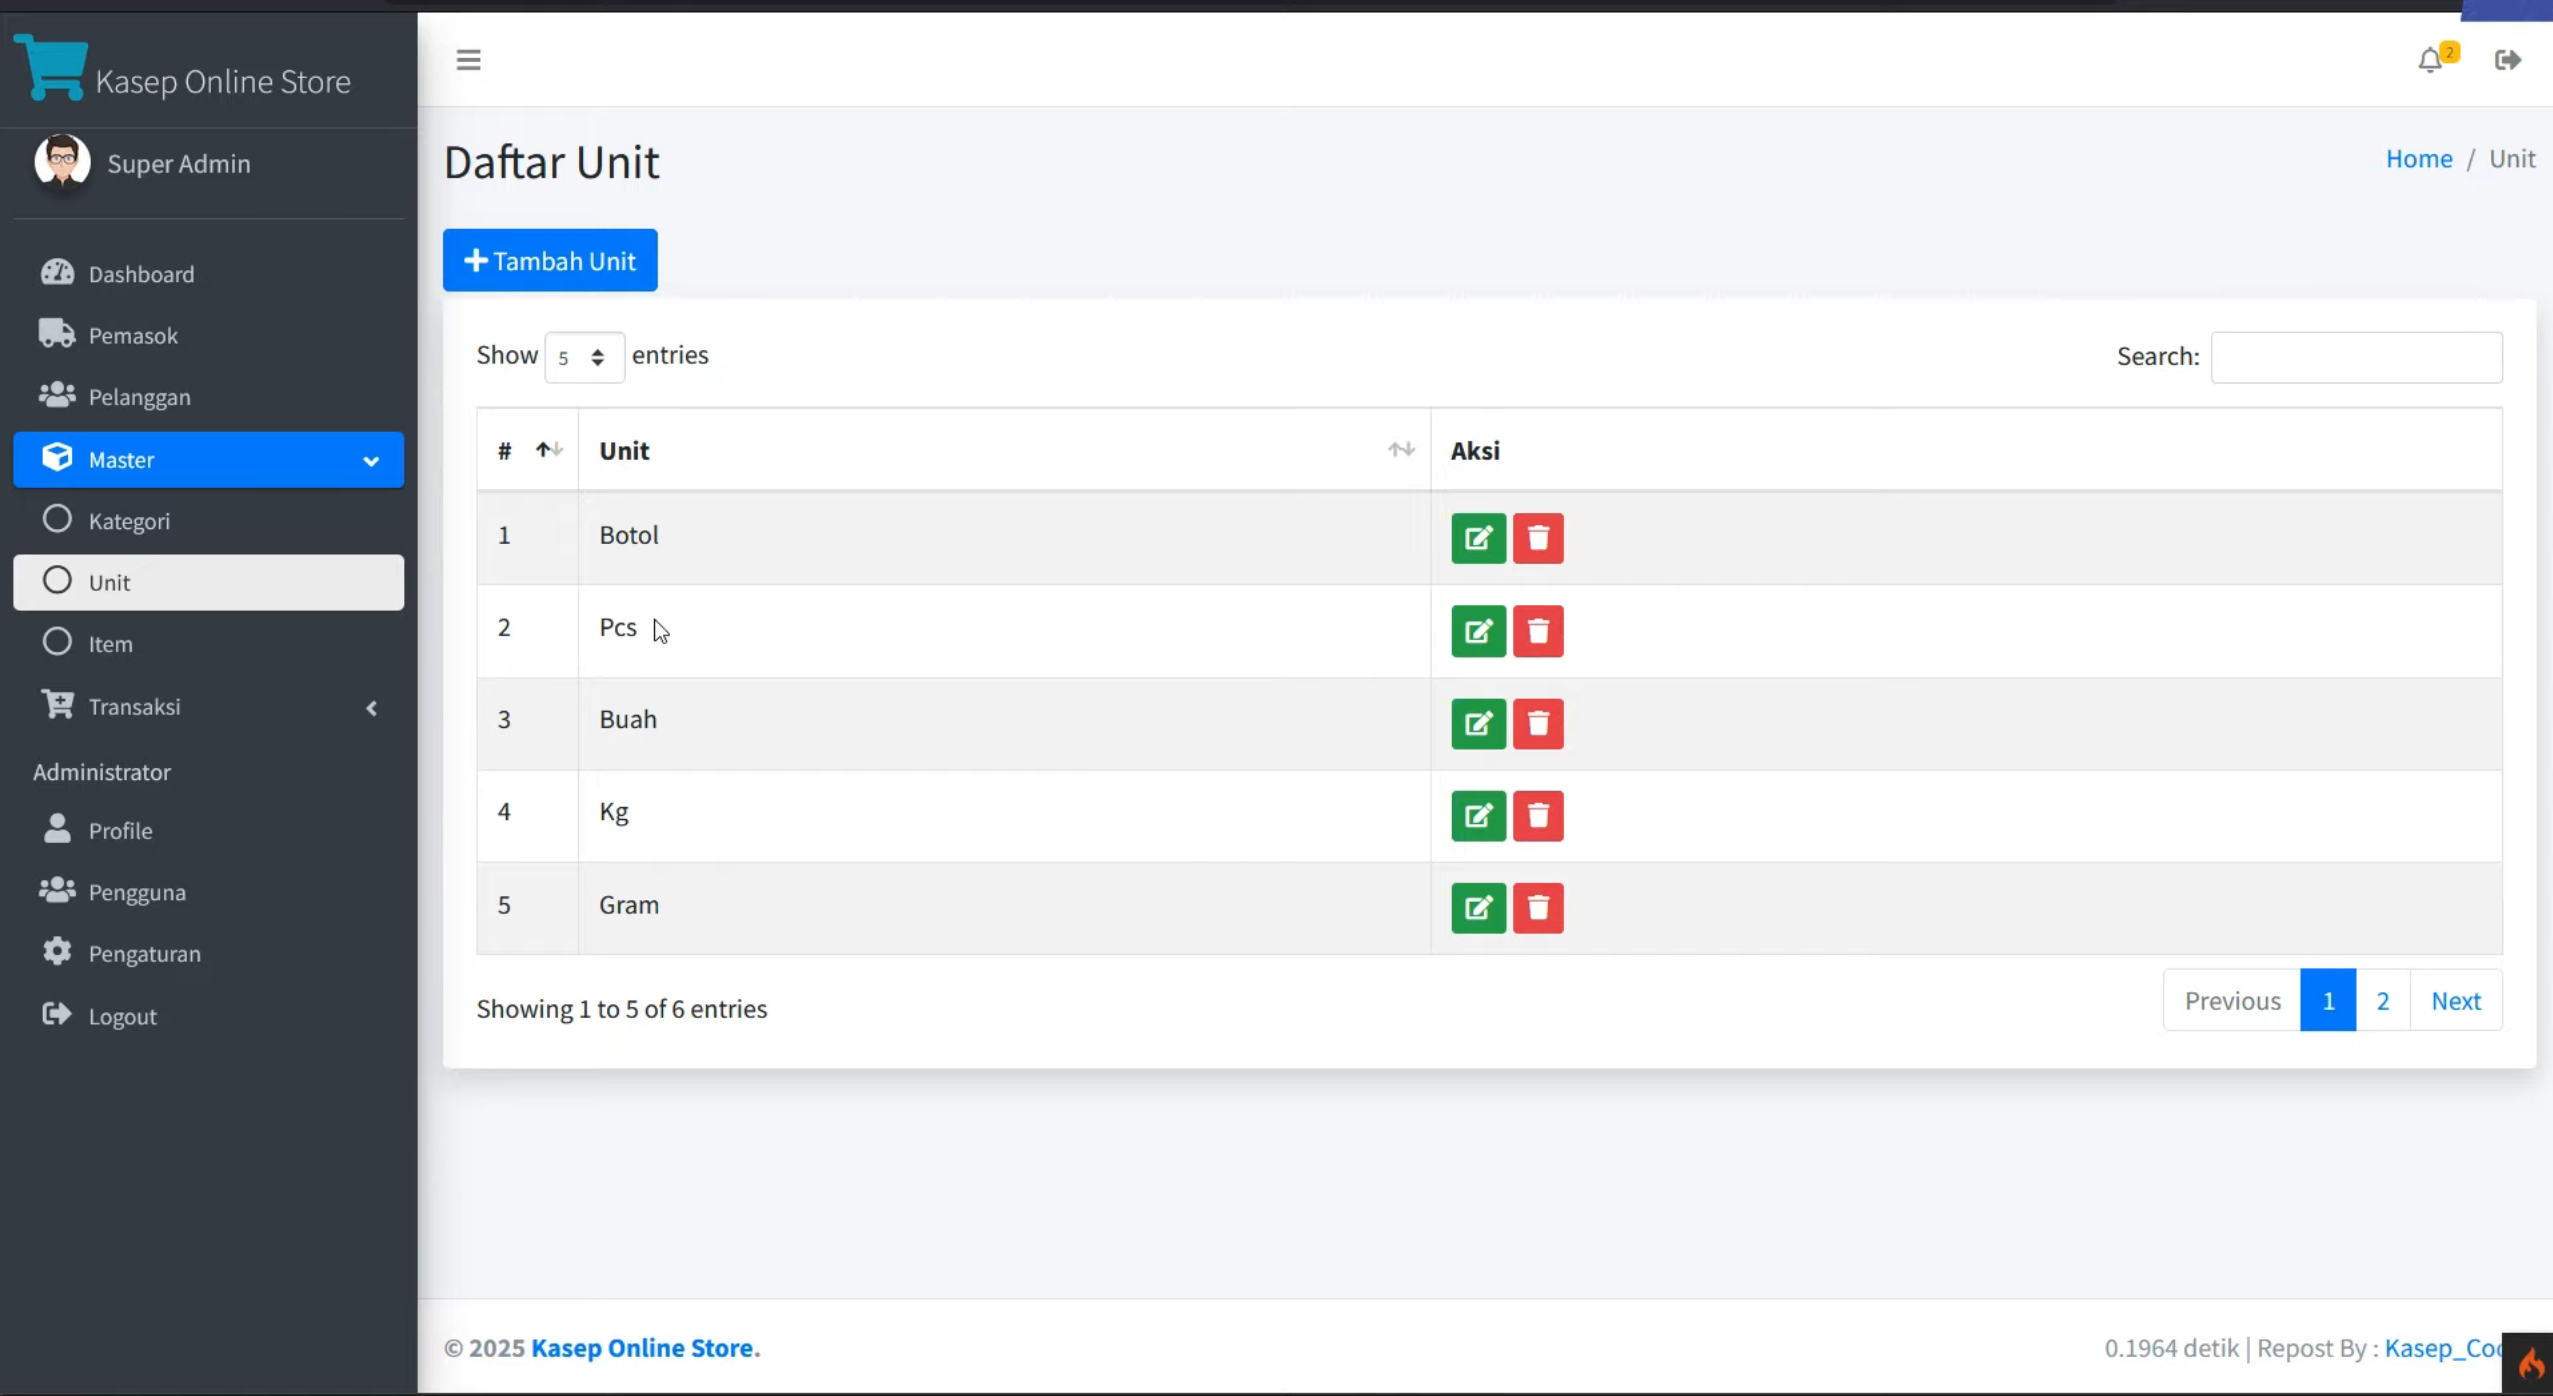The width and height of the screenshot is (2553, 1396).
Task: Open Profile in the Administrator section
Action: click(x=208, y=830)
